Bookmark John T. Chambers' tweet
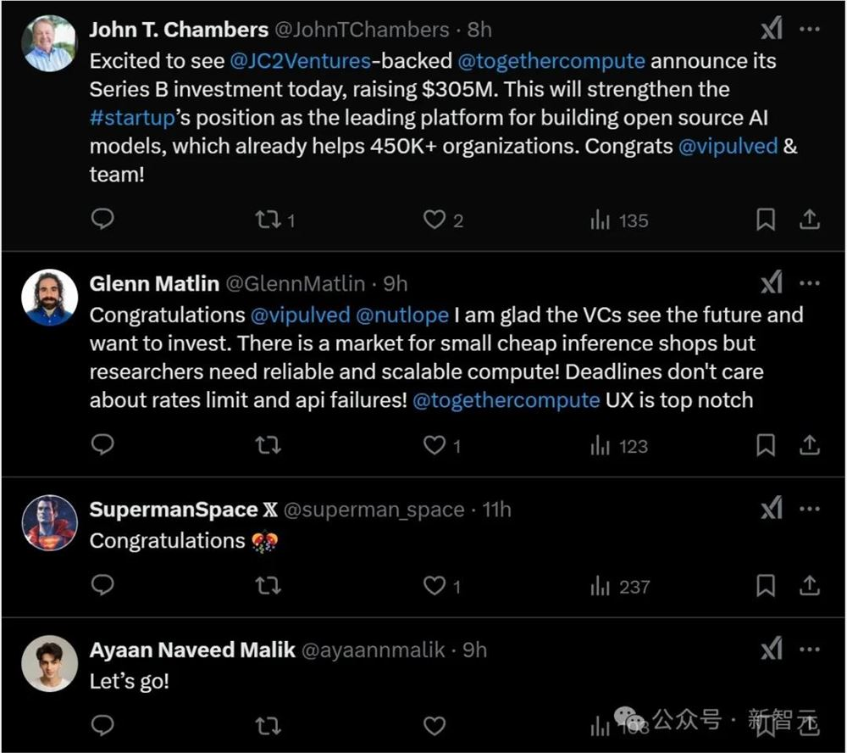 [765, 219]
